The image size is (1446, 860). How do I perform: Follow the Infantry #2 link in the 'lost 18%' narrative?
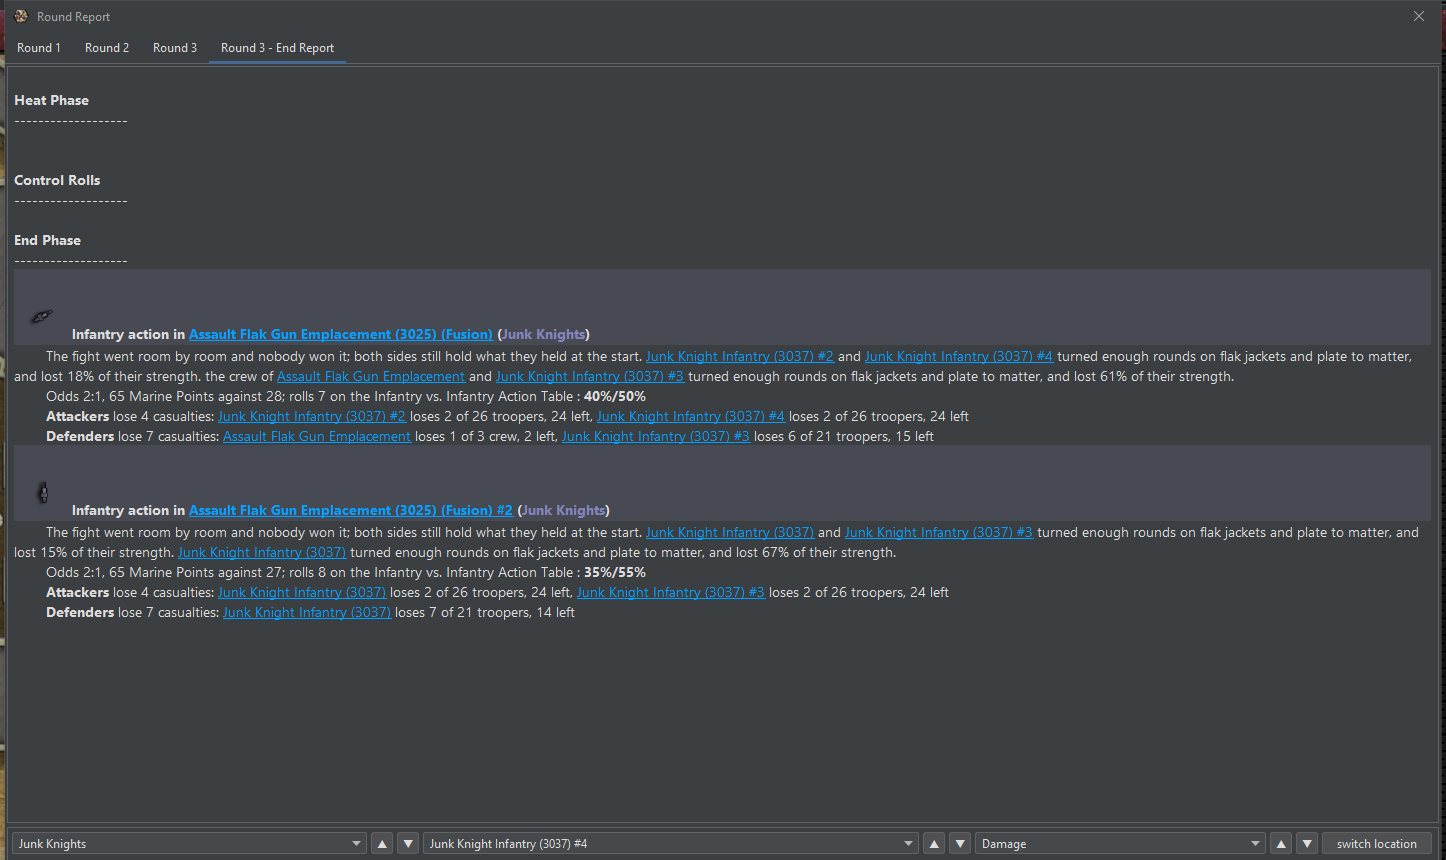point(740,357)
